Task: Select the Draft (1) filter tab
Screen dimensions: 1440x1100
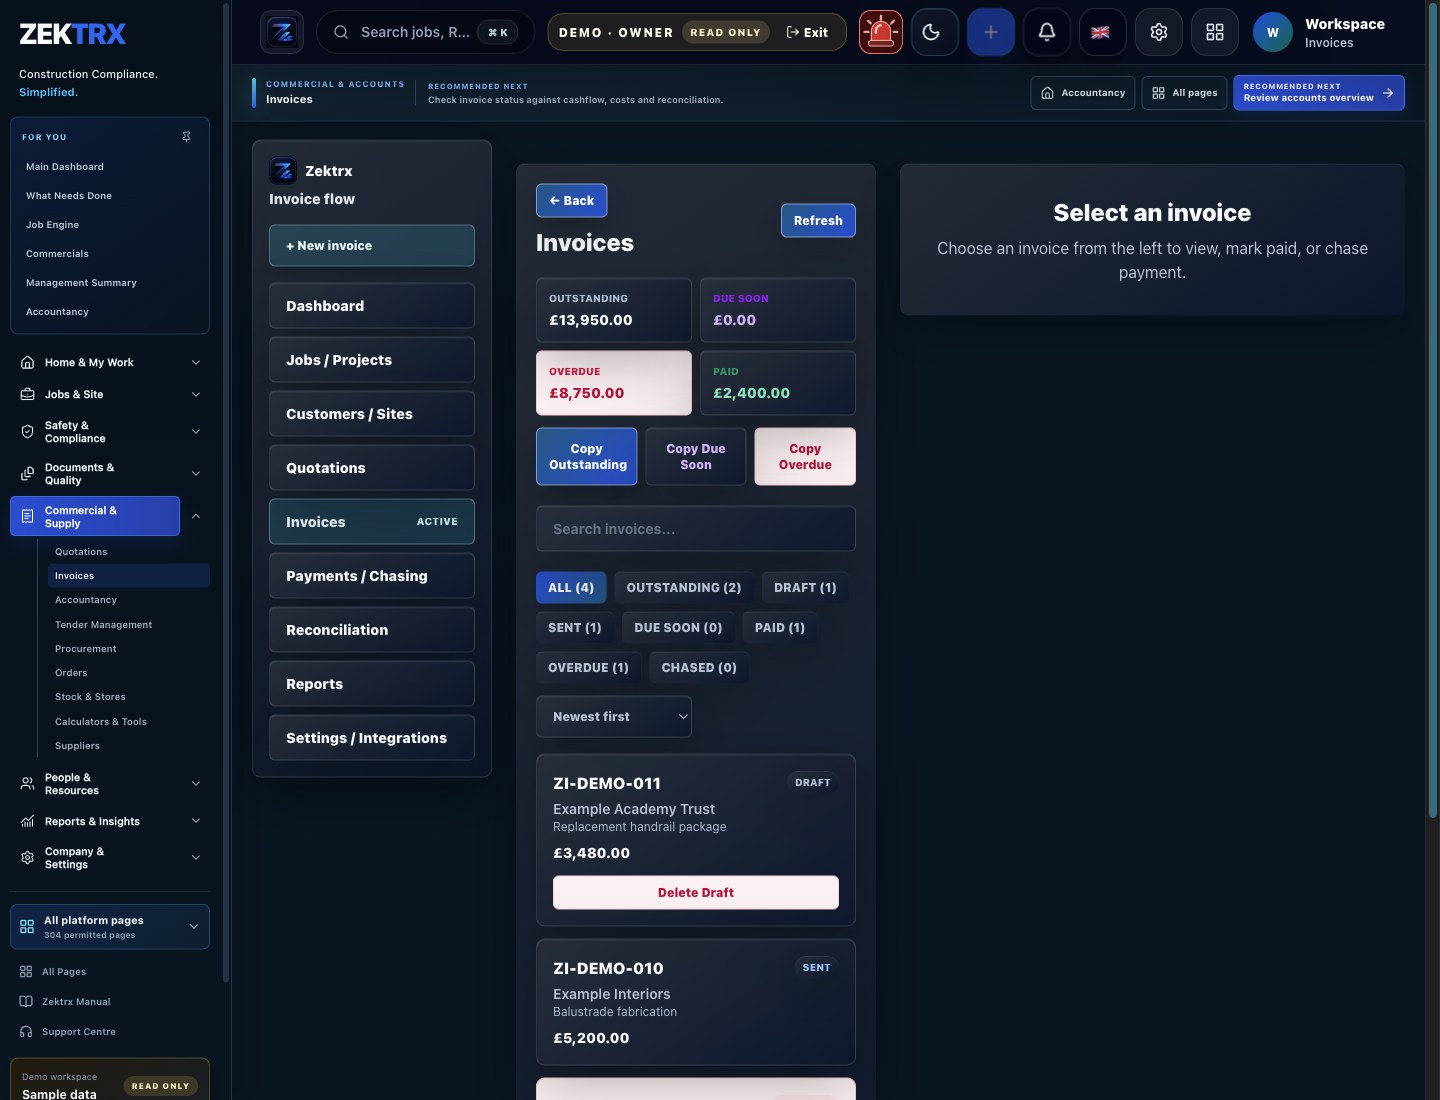Action: [x=805, y=588]
